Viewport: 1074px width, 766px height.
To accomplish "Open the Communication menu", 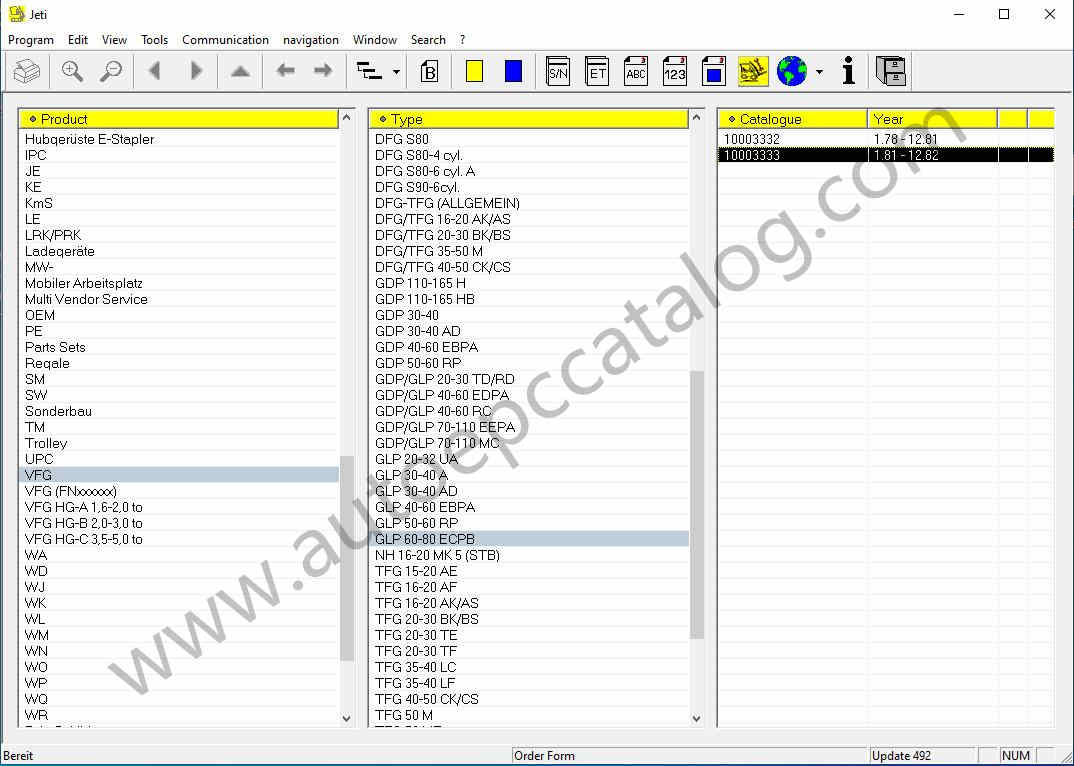I will click(x=225, y=40).
